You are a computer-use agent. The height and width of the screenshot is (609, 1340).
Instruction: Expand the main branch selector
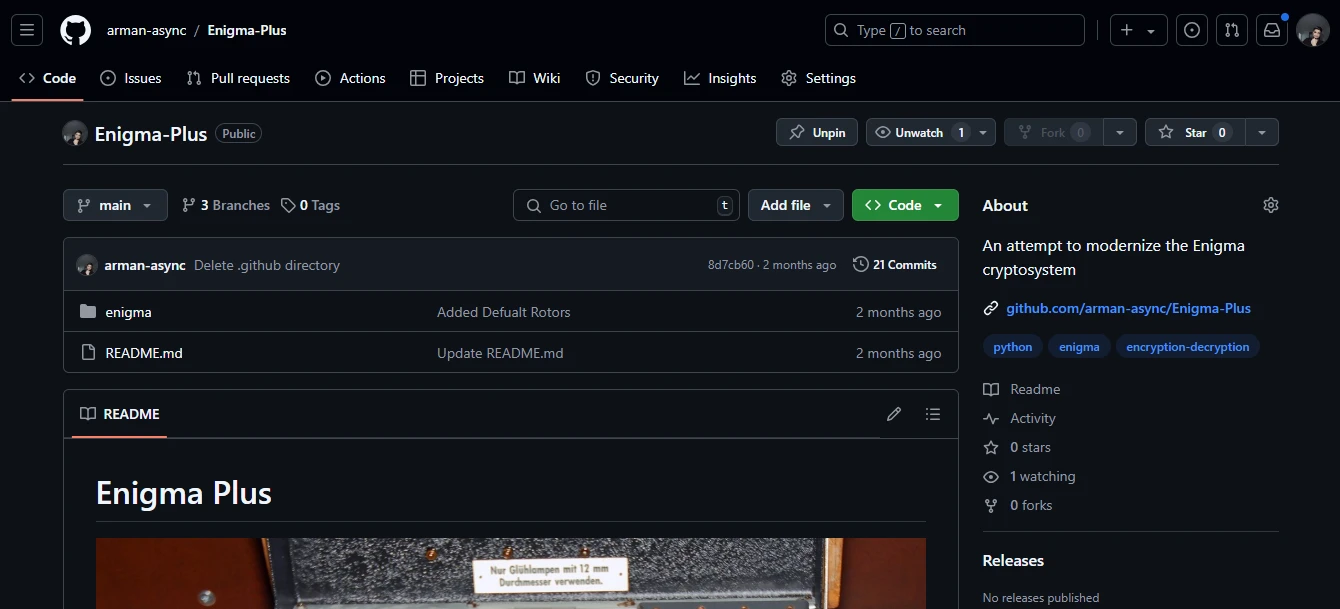pos(115,205)
